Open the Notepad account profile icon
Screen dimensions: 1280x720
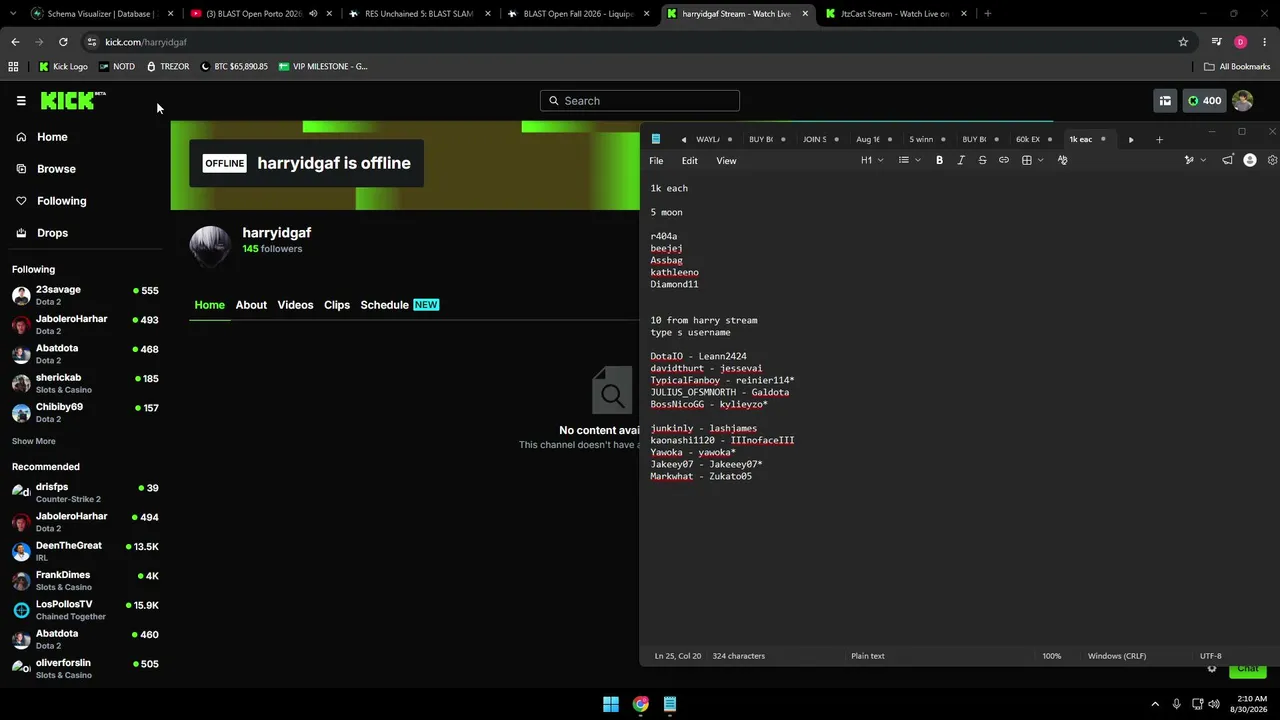click(1250, 160)
